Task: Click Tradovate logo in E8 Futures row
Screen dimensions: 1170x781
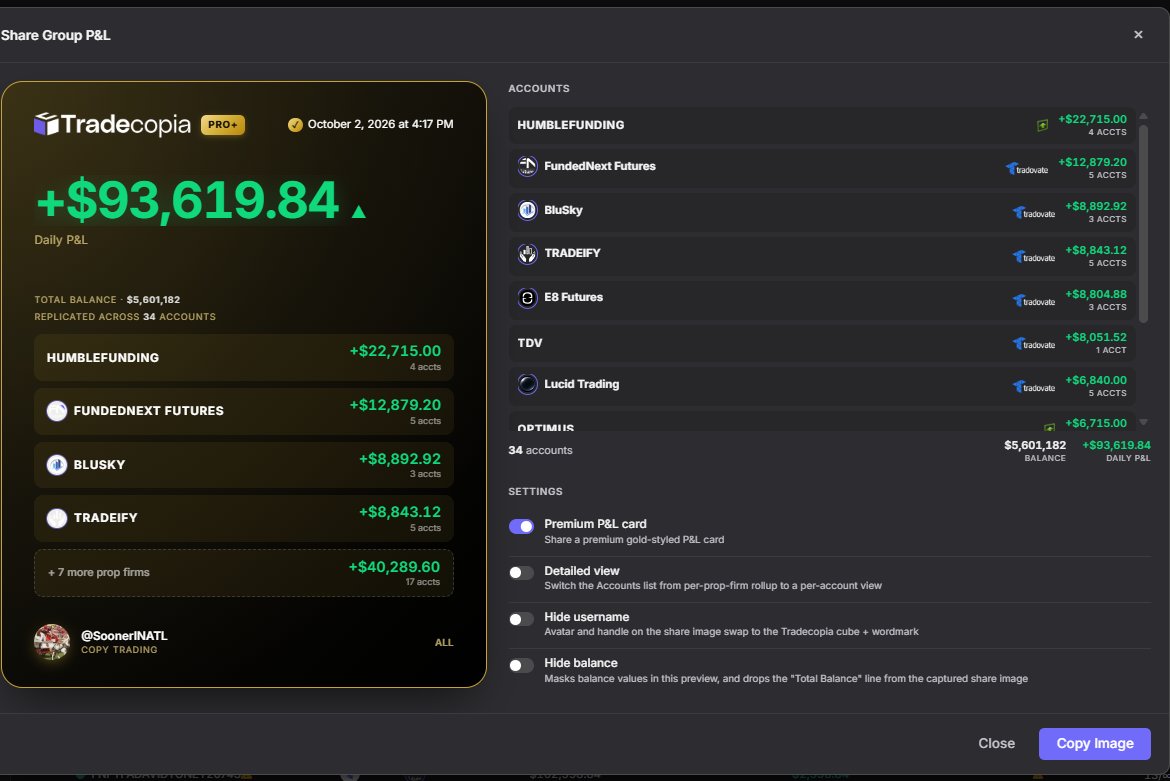Action: tap(1033, 301)
